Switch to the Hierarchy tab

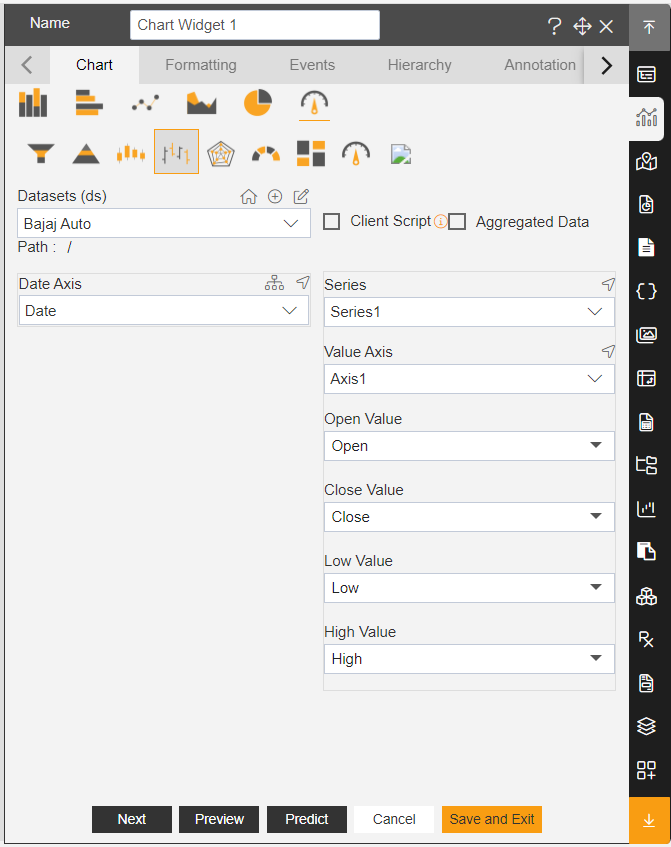(x=419, y=65)
